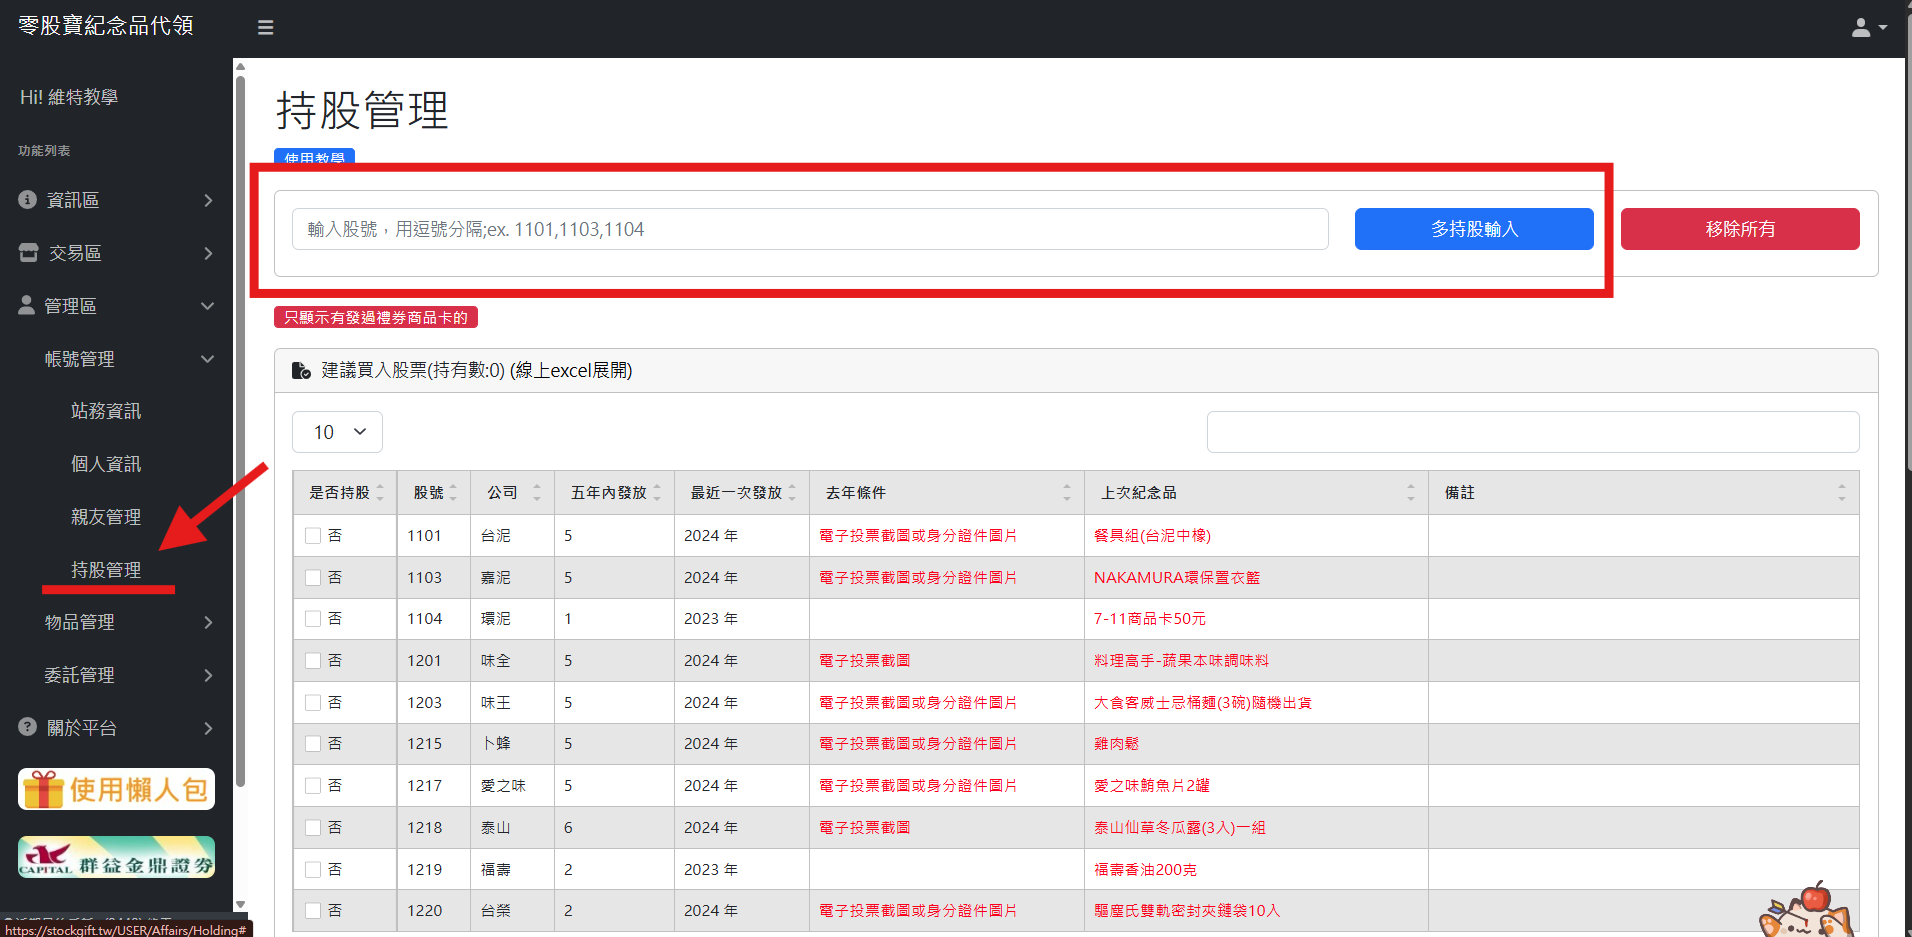
Task: Check the holding box for 1203 味王
Action: (313, 703)
